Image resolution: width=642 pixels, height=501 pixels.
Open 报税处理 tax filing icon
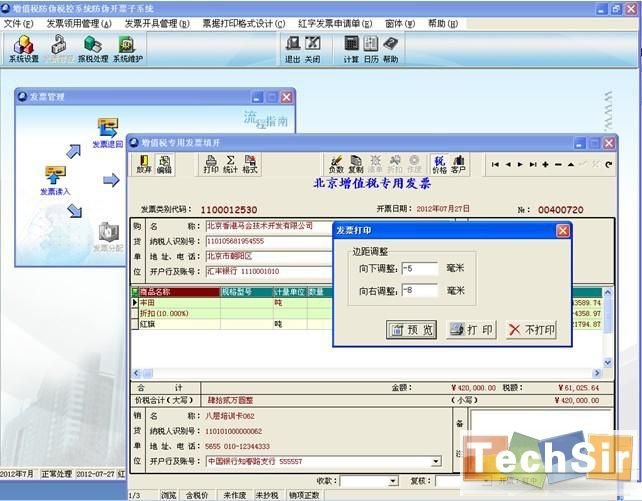(93, 48)
